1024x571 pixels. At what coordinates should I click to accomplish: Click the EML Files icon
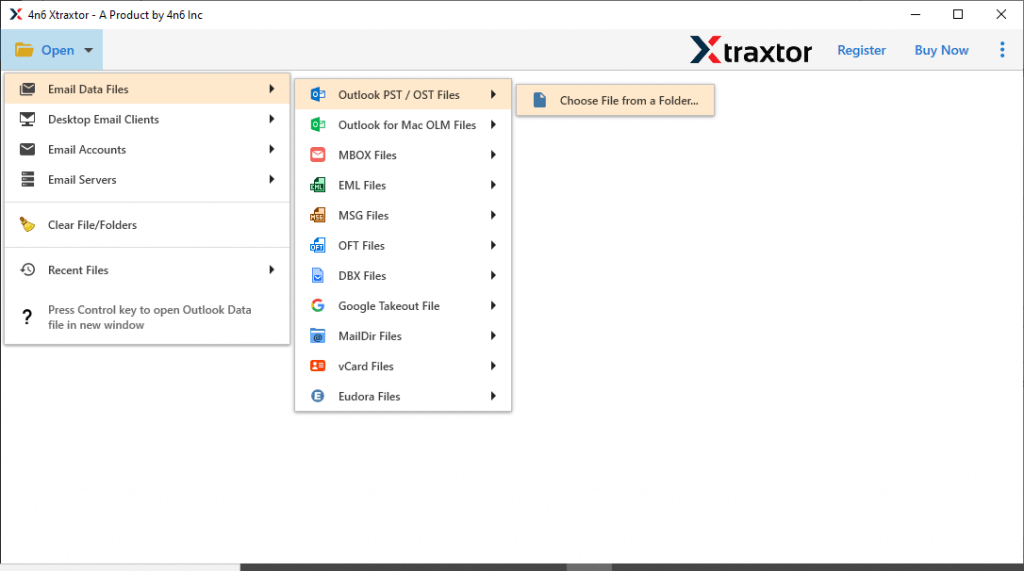coord(317,185)
